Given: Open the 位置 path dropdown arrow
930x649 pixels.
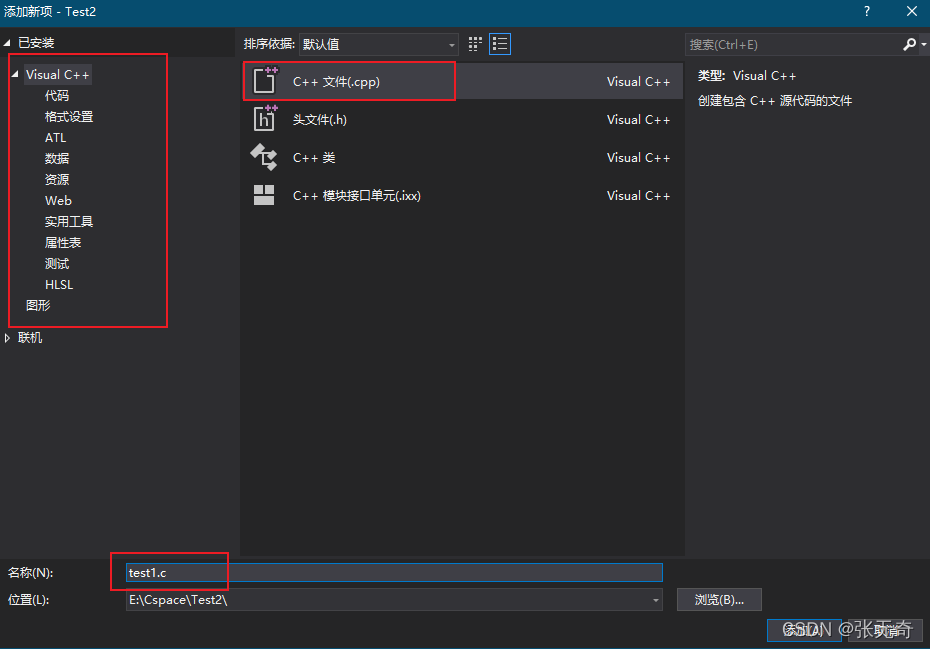Looking at the screenshot, I should point(655,600).
